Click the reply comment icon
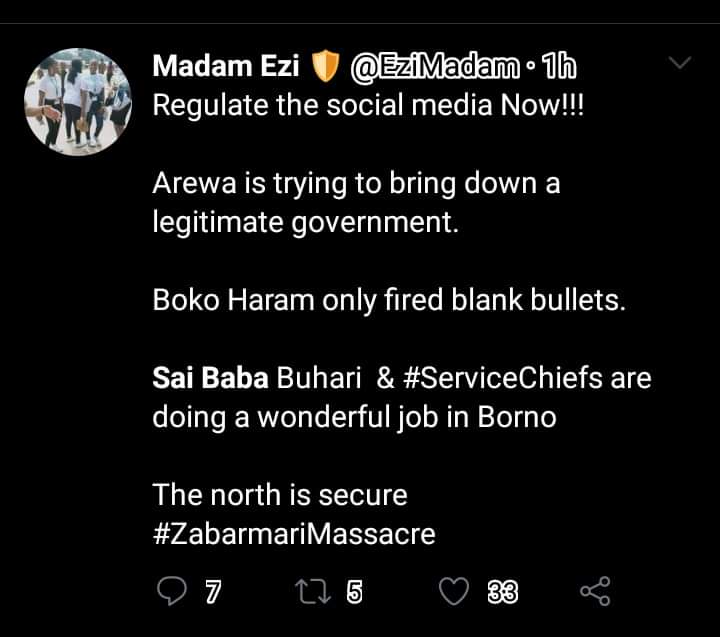720x637 pixels. point(172,592)
